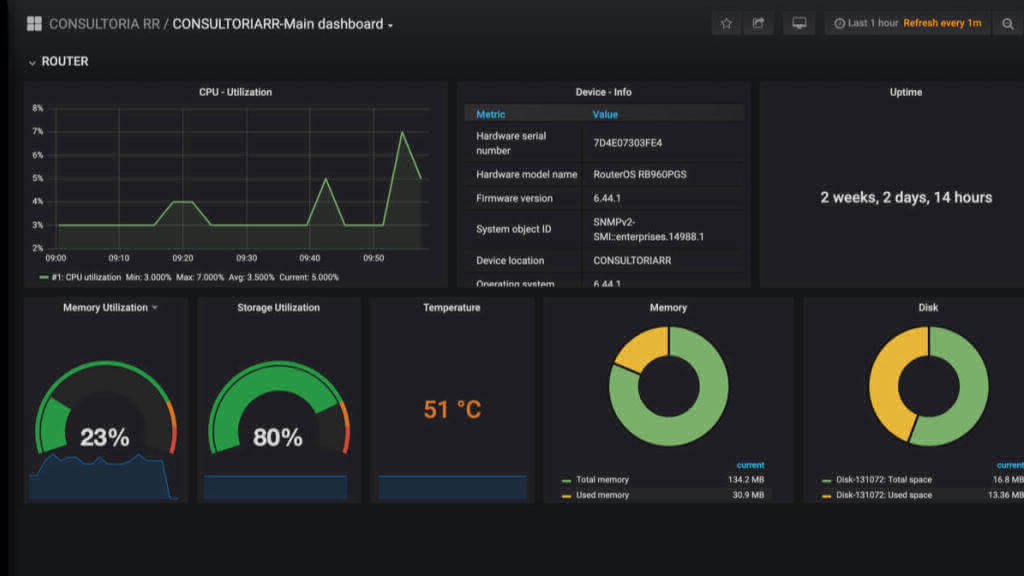The image size is (1024, 576).
Task: Click the Disk Total space green swatch
Action: click(x=826, y=481)
